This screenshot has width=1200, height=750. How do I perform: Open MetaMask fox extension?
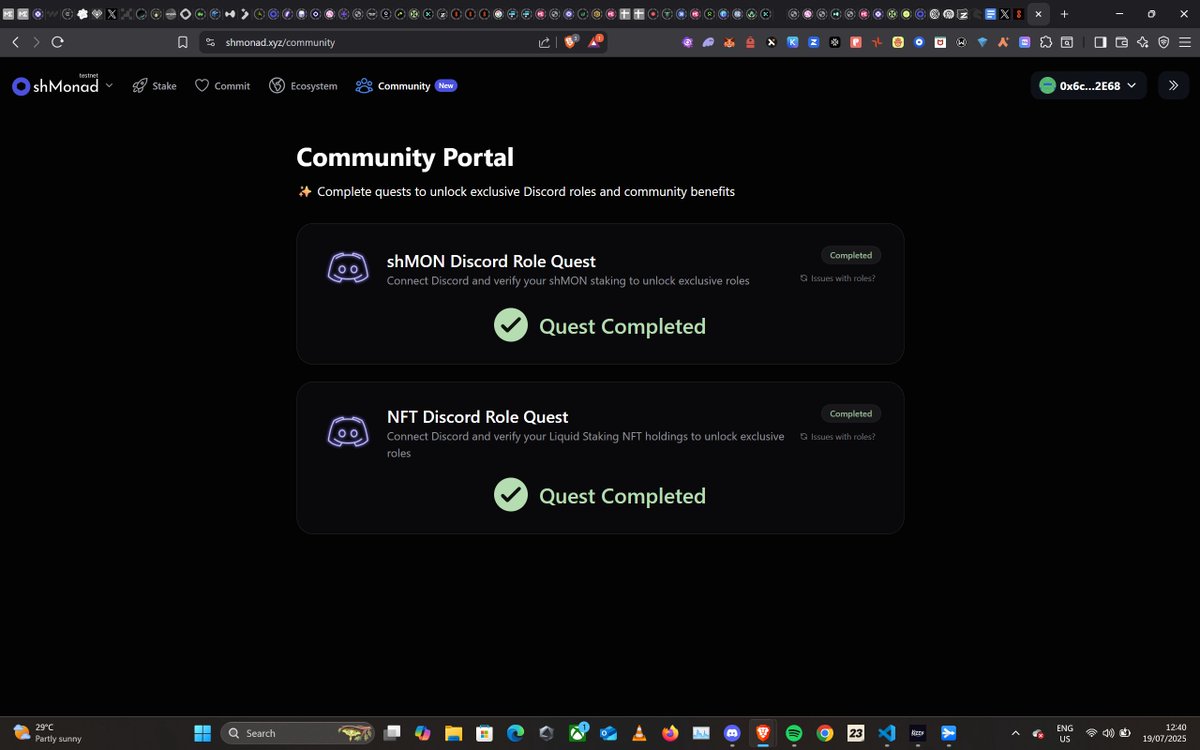[729, 42]
